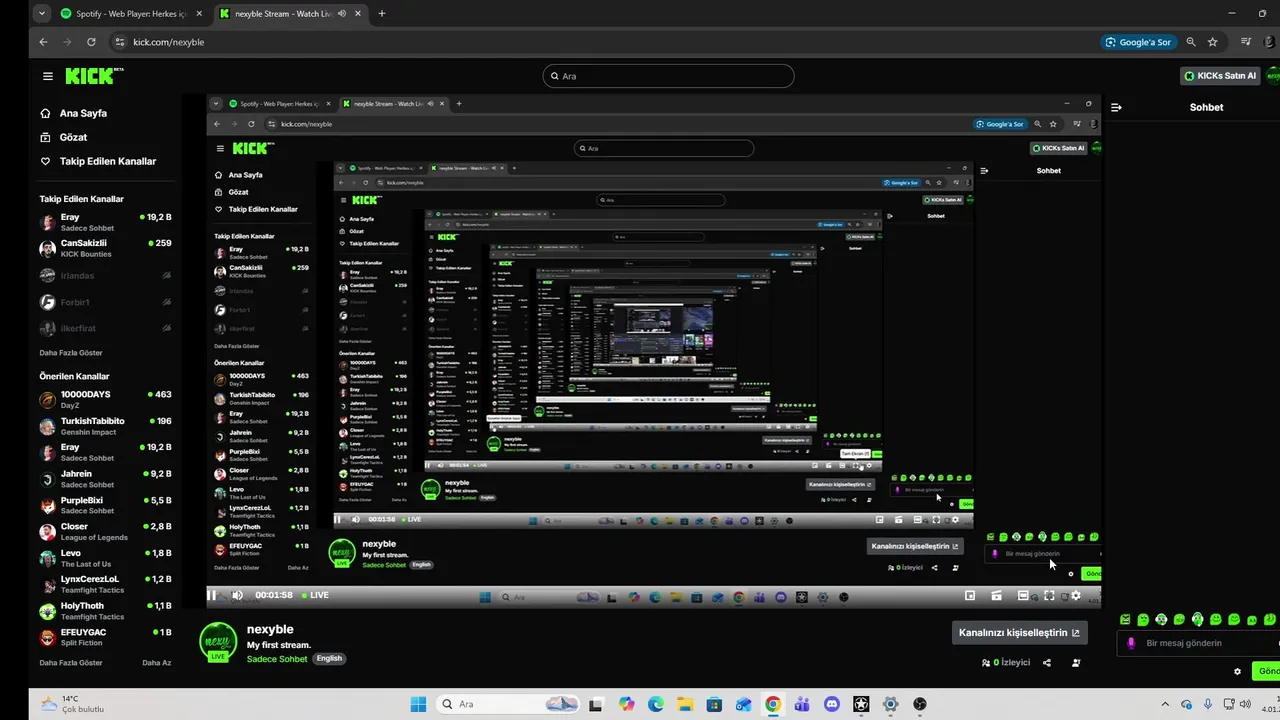Mute the nexyble Stream tab audio
The image size is (1280, 720).
click(342, 13)
